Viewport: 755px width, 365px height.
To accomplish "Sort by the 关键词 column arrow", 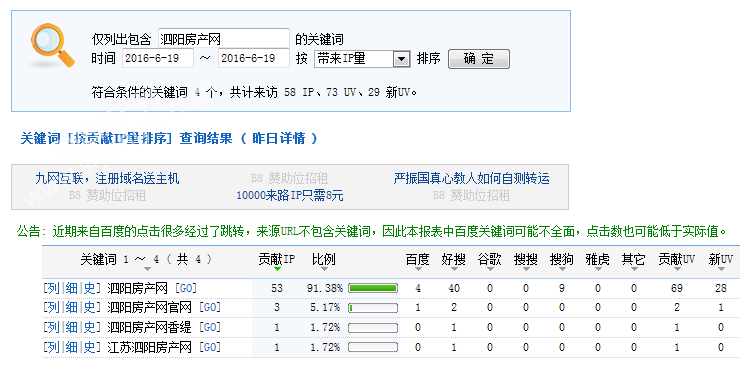I will click(147, 269).
